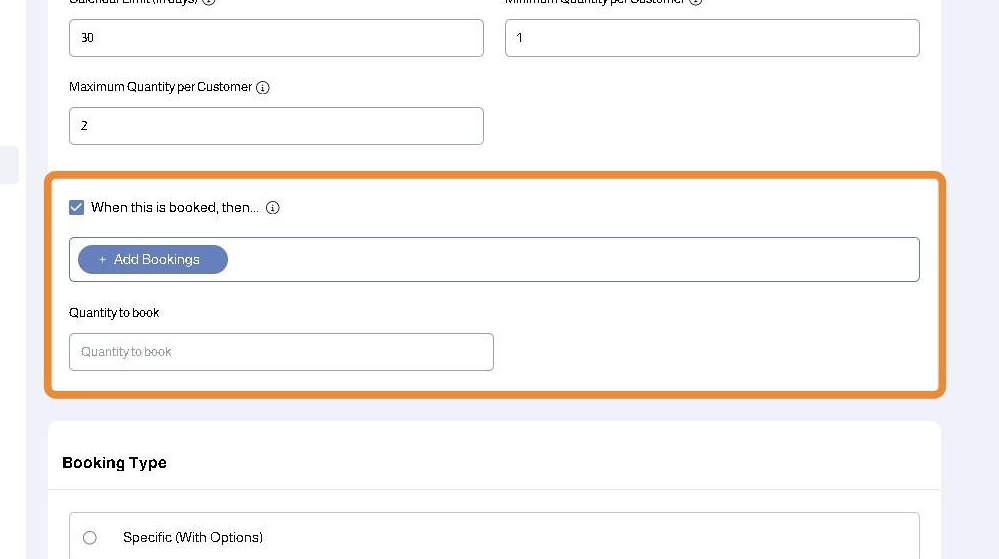Click the partial sidebar item at left edge

[9, 165]
